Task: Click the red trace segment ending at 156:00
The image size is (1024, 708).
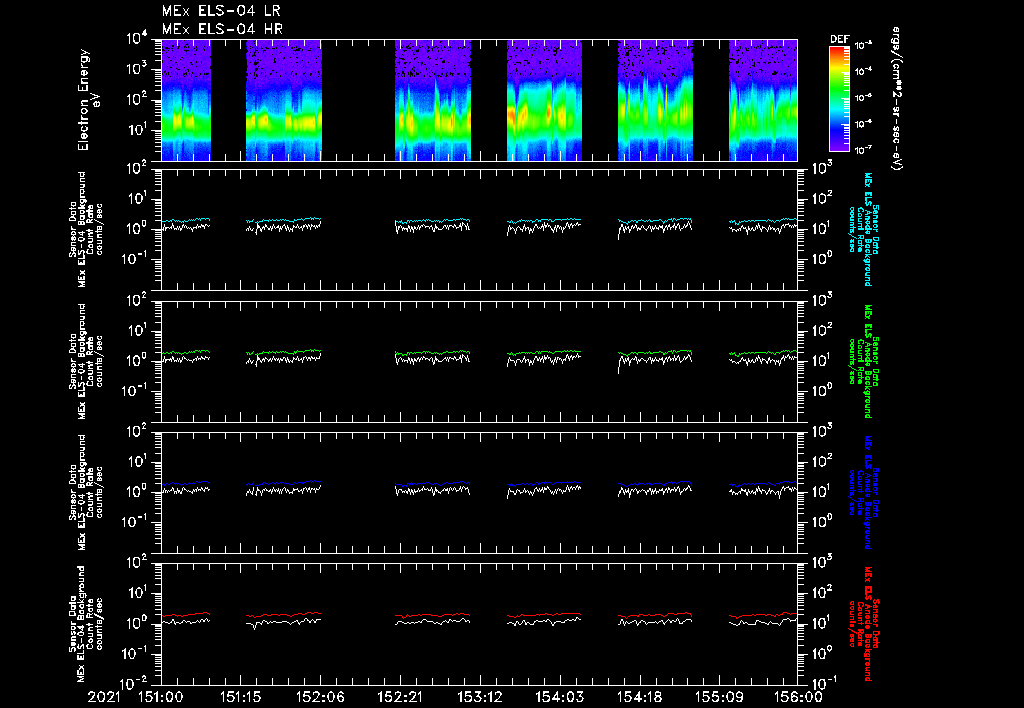Action: (763, 615)
